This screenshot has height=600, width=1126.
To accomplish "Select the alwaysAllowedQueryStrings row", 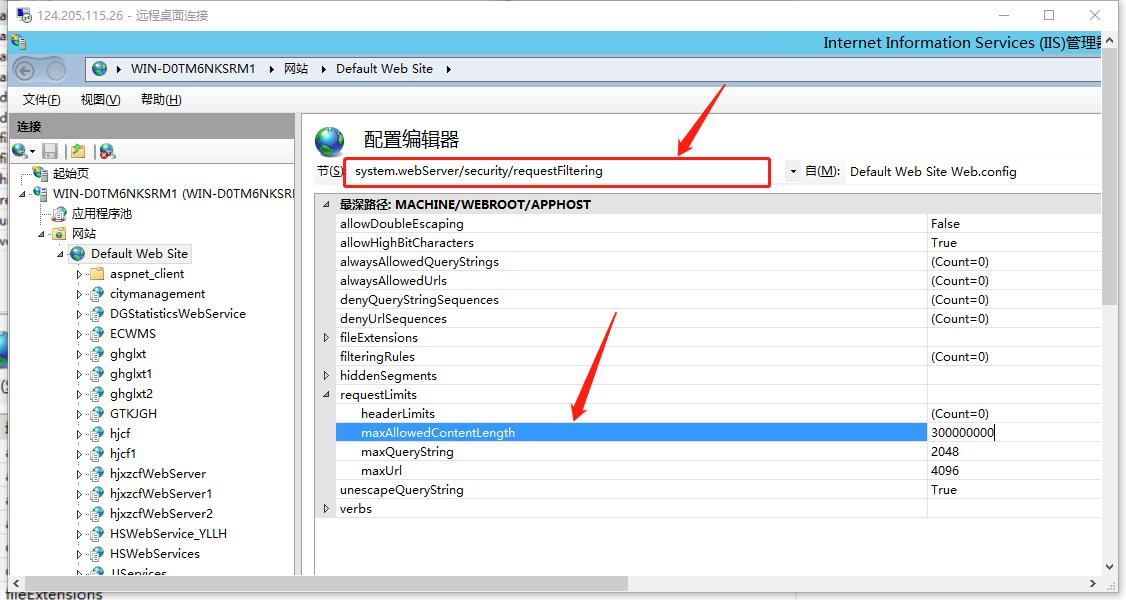I will point(718,262).
